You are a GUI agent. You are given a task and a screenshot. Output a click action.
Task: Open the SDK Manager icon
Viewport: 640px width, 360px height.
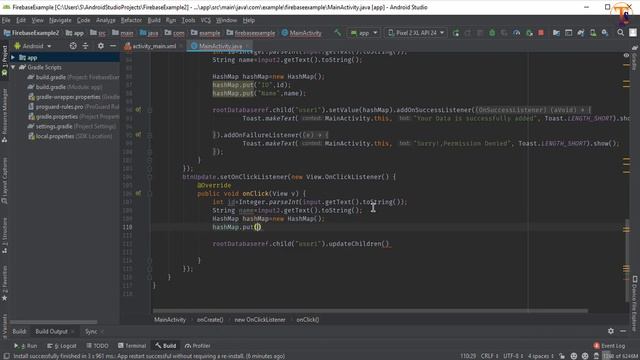(605, 33)
